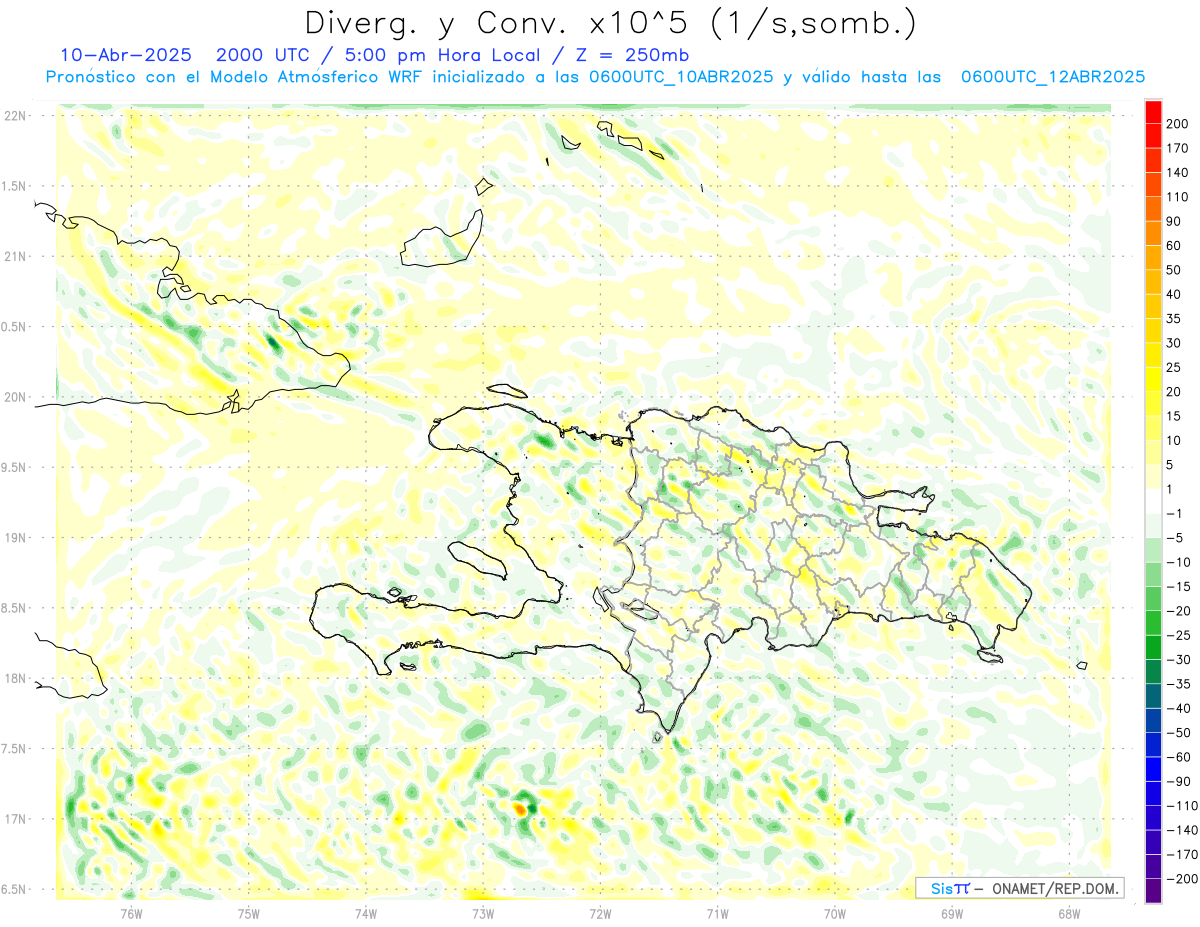This screenshot has height=927, width=1200.
Task: Click the color scale value '-110'
Action: pyautogui.click(x=1182, y=805)
